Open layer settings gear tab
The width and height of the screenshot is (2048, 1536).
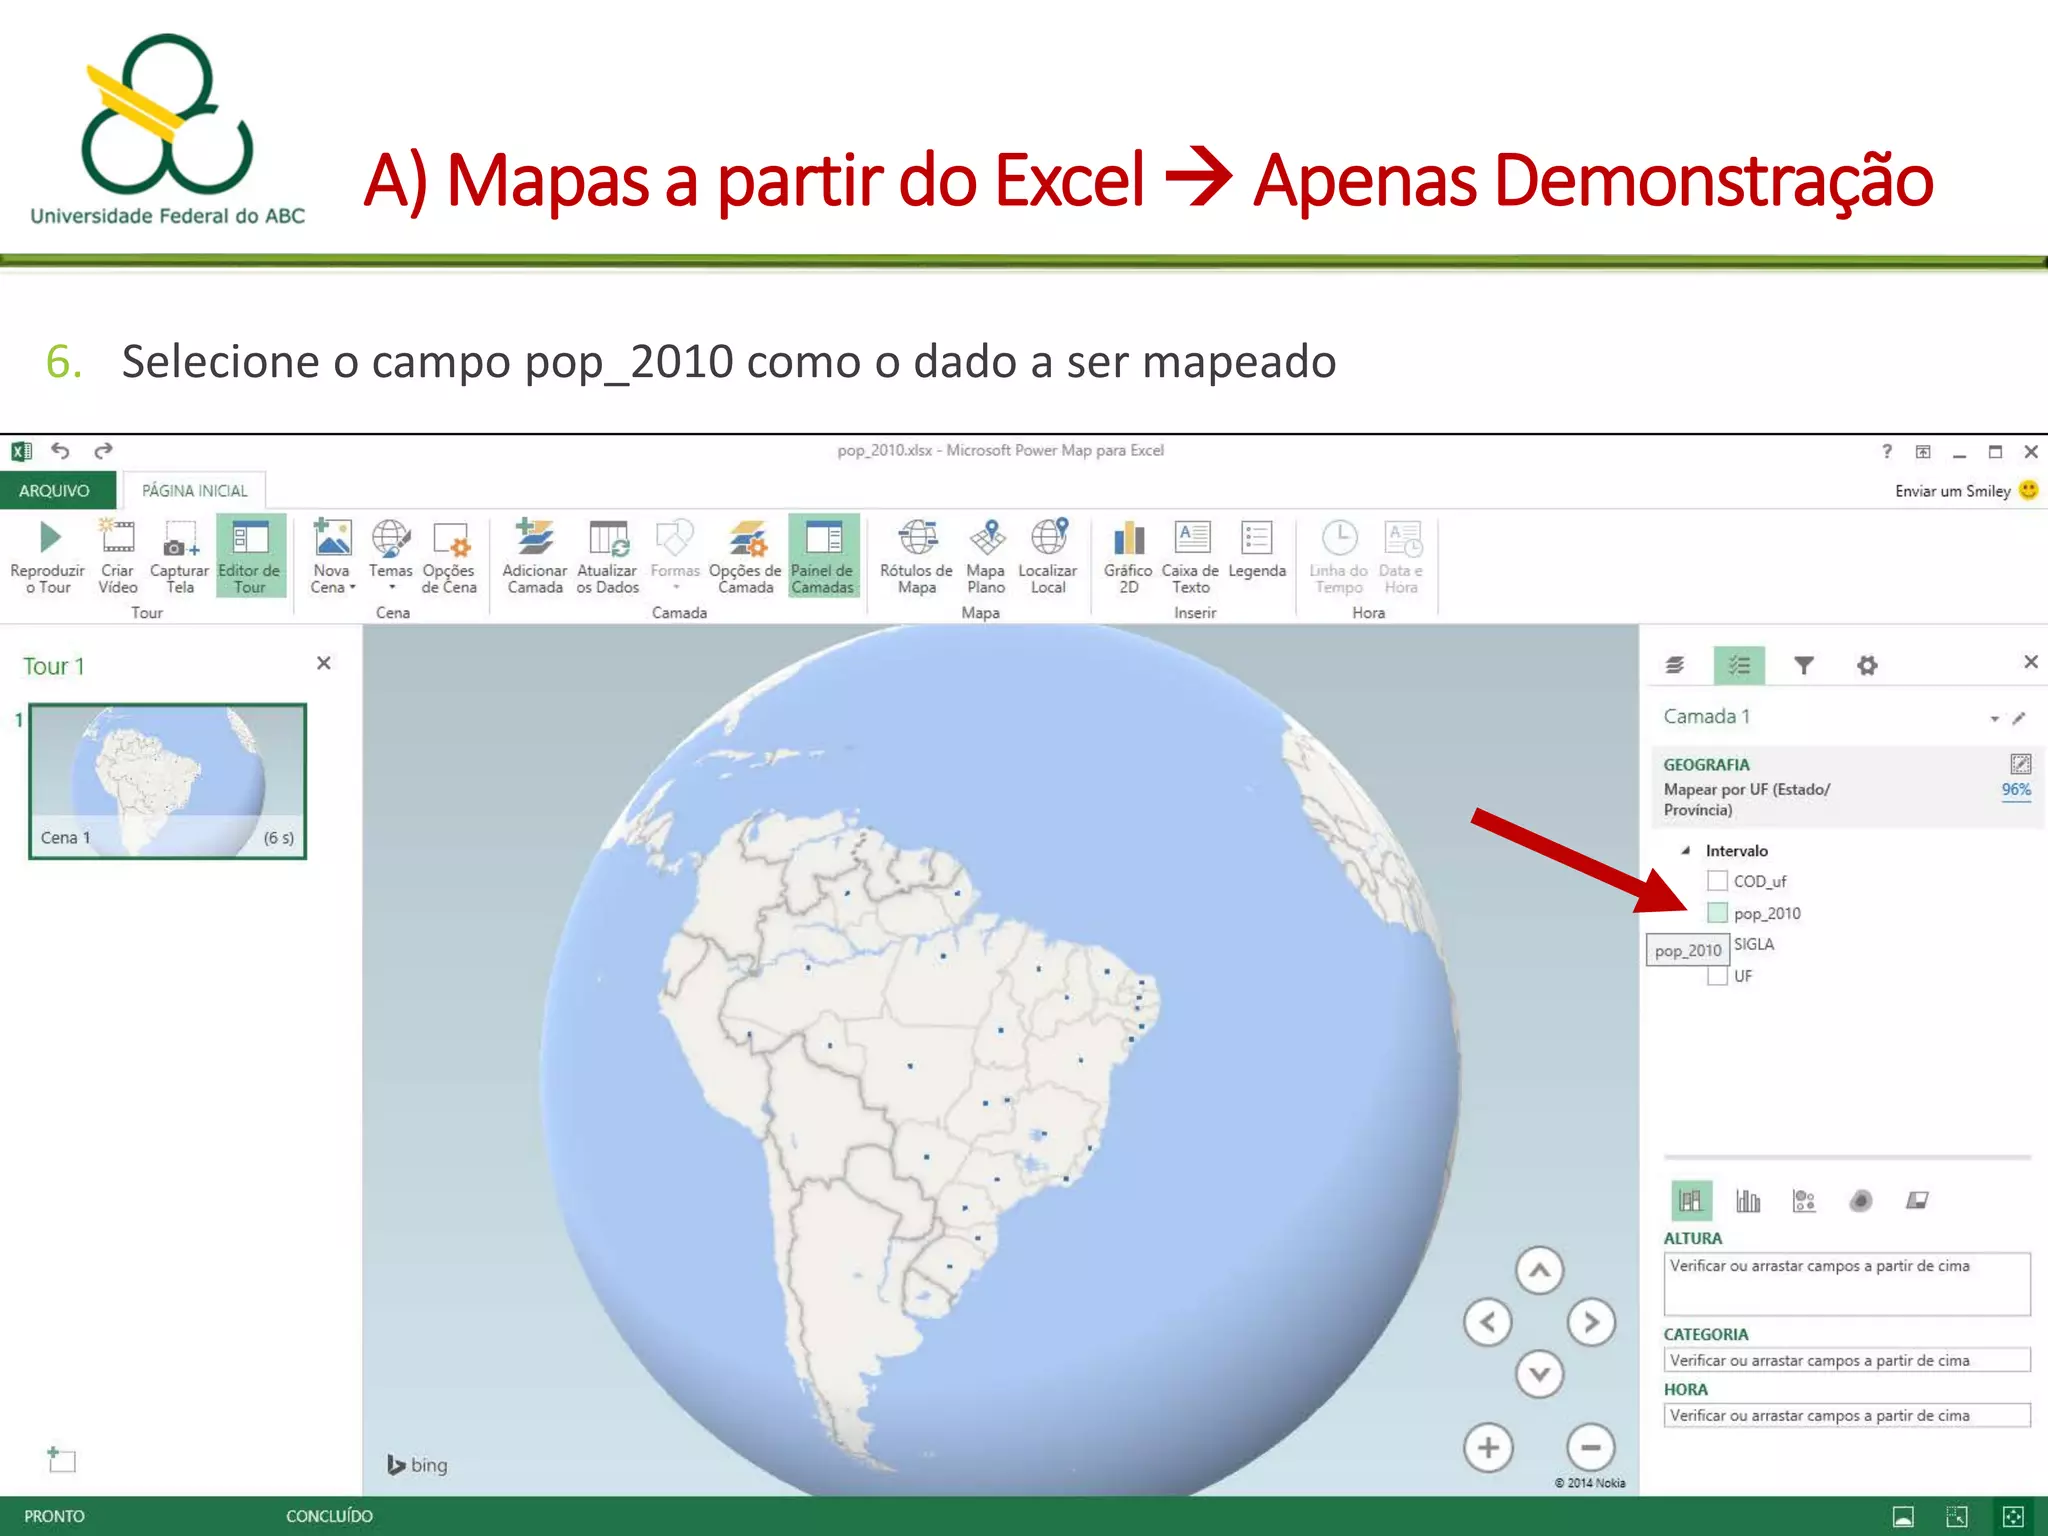point(1867,665)
